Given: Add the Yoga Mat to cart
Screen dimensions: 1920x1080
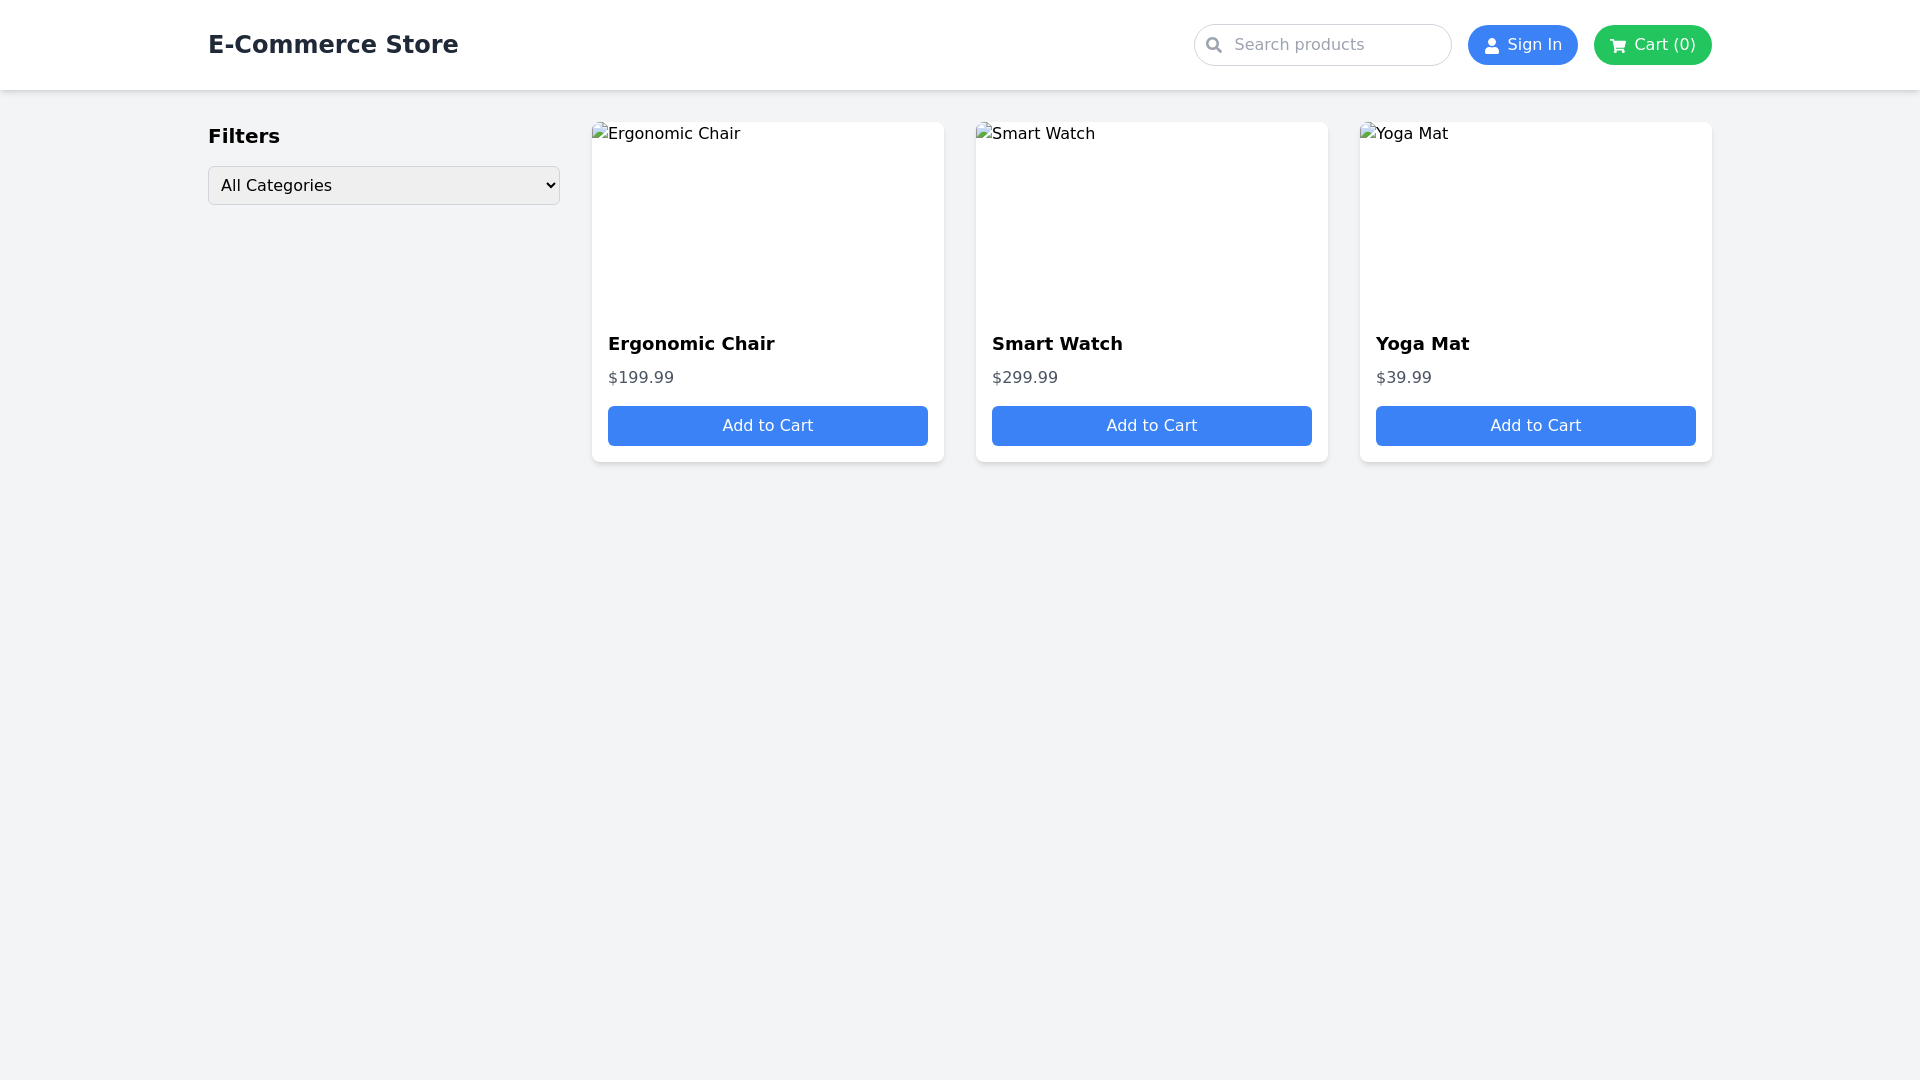Looking at the screenshot, I should 1535,425.
